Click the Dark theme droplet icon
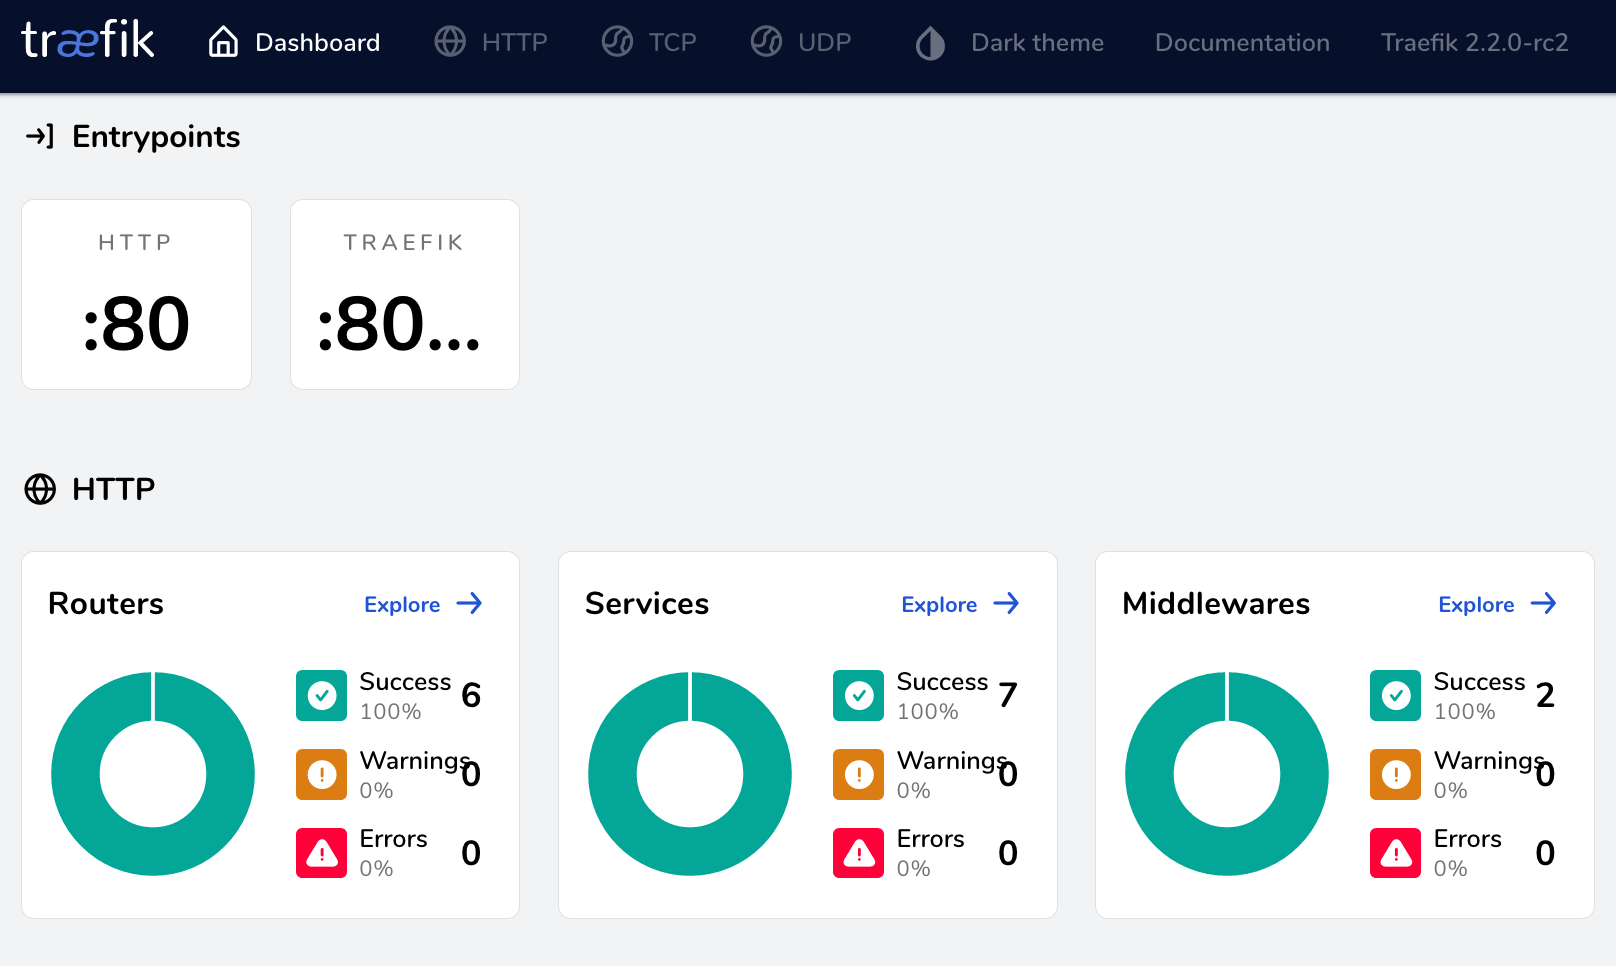The image size is (1616, 966). [930, 43]
